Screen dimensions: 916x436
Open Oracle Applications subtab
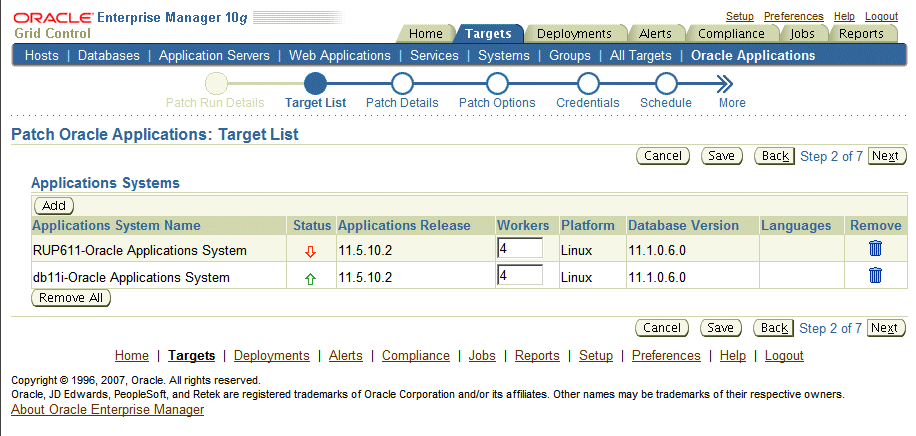(753, 56)
